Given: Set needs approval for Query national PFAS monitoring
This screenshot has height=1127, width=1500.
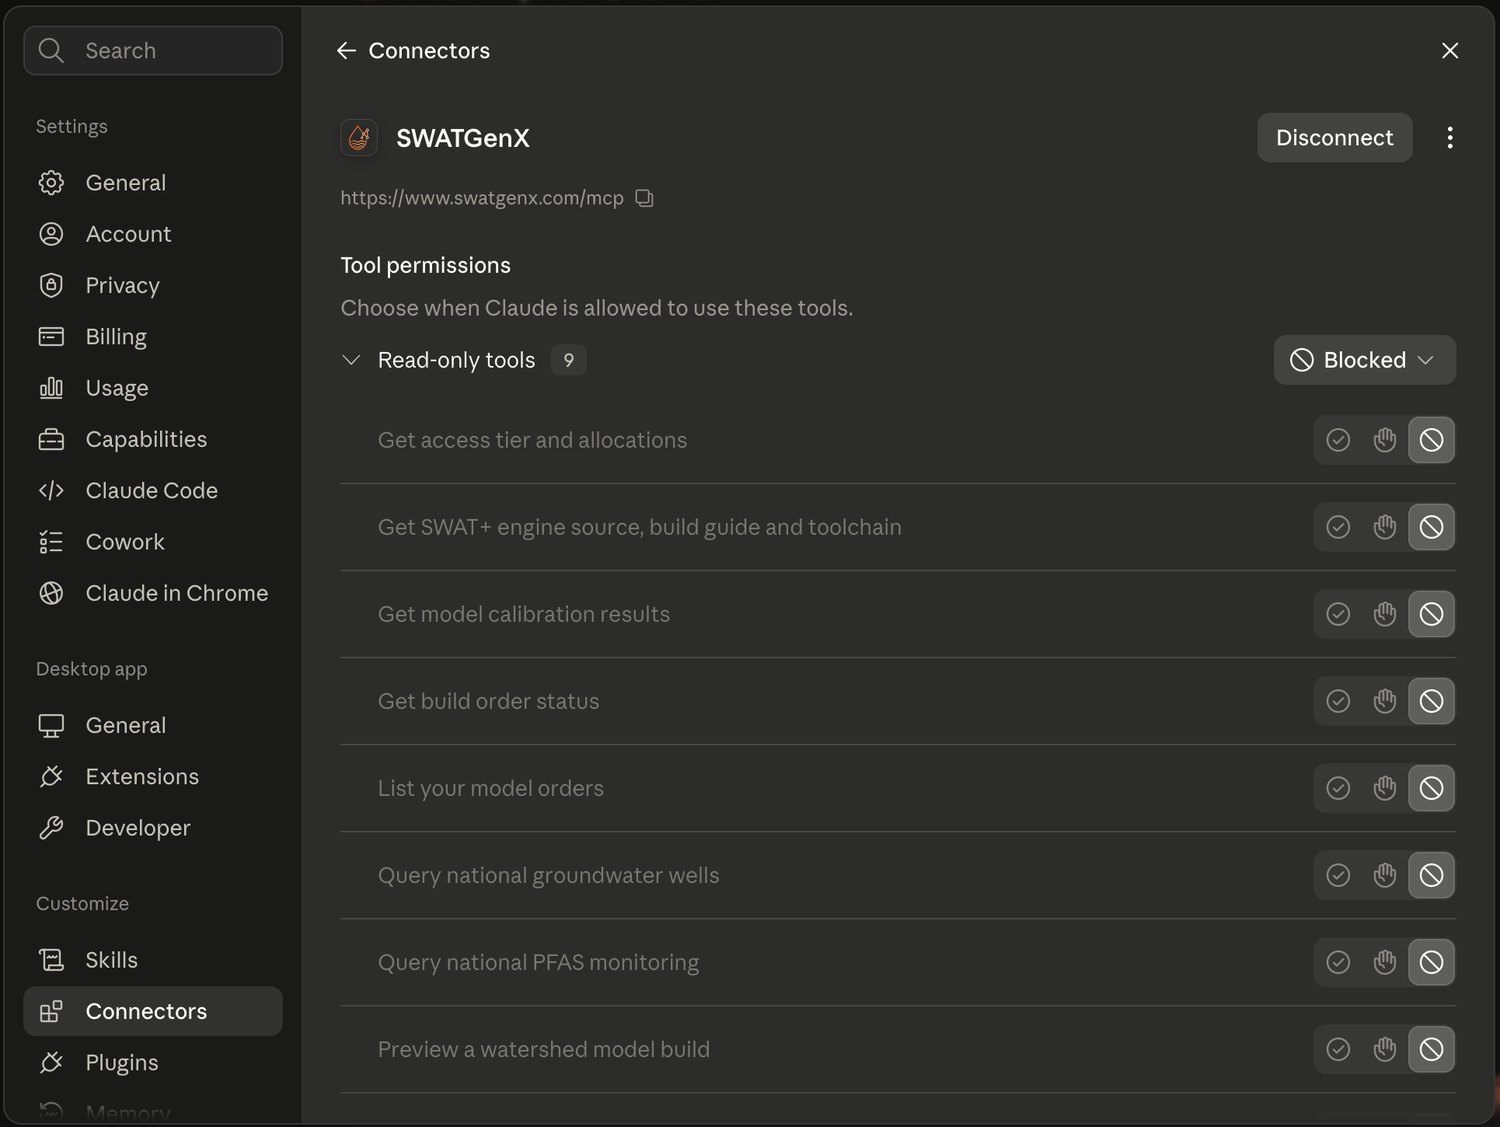Looking at the screenshot, I should coord(1385,962).
